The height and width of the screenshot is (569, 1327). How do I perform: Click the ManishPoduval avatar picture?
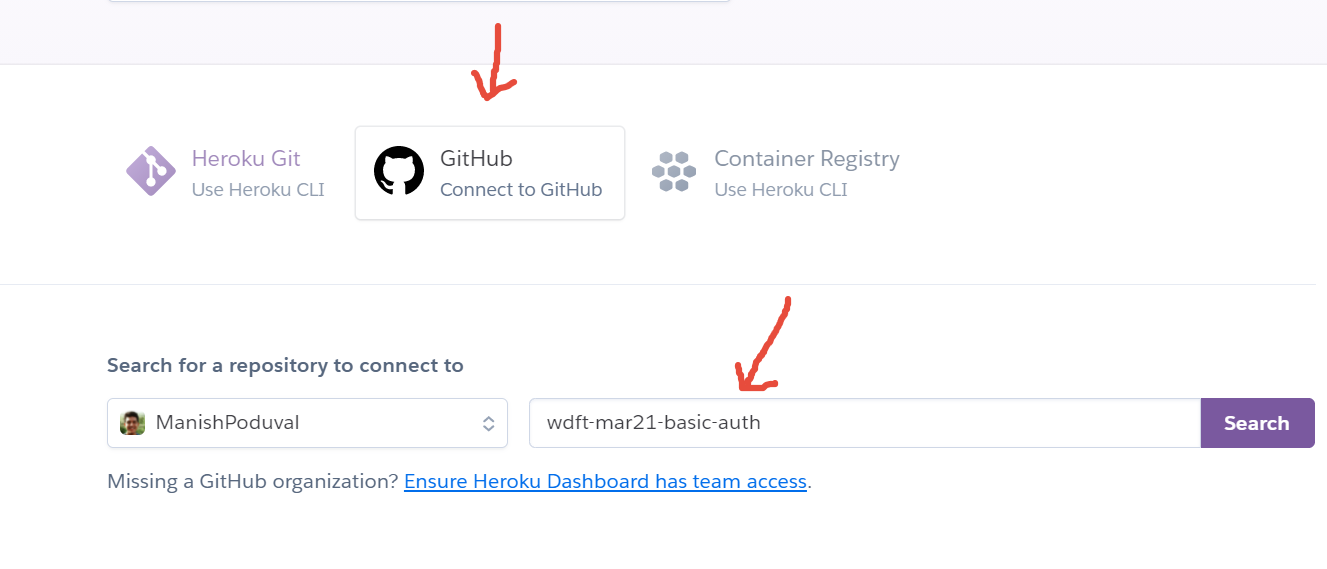click(x=133, y=423)
